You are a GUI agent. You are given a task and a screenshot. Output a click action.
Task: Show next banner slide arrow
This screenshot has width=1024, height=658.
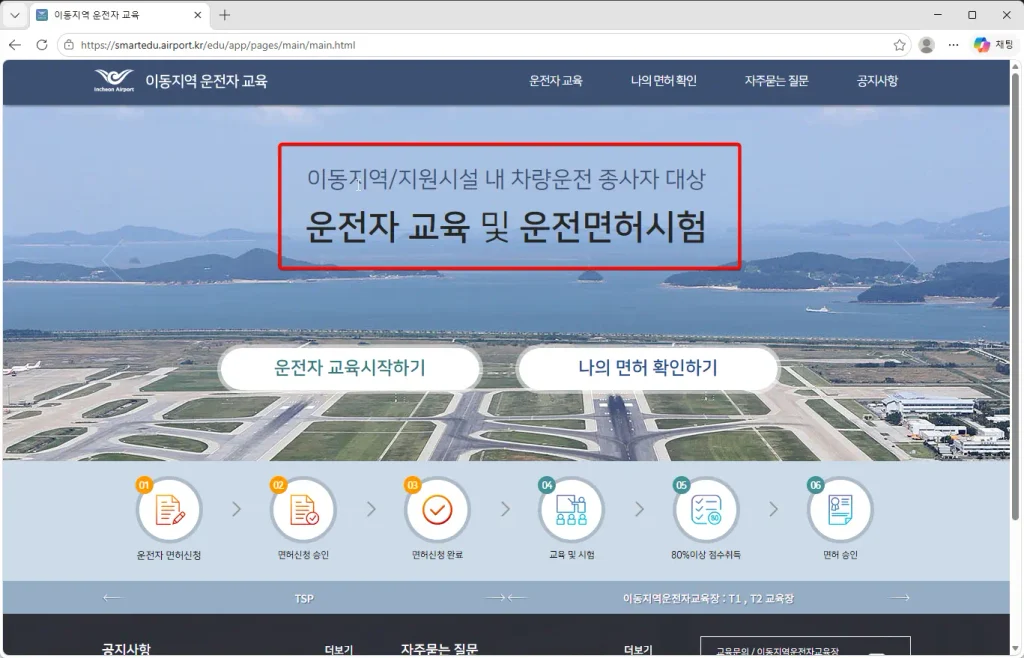point(904,259)
